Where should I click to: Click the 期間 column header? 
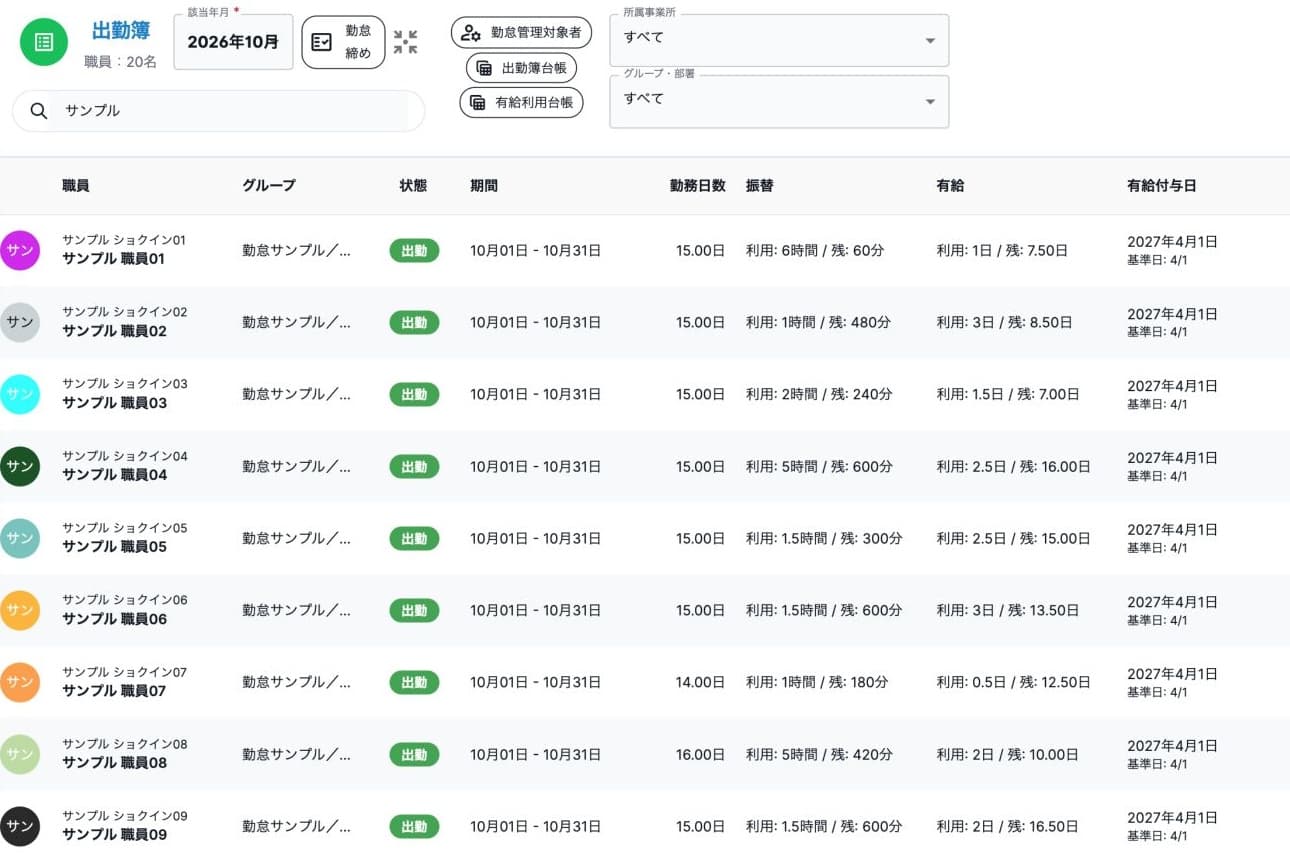pos(484,186)
